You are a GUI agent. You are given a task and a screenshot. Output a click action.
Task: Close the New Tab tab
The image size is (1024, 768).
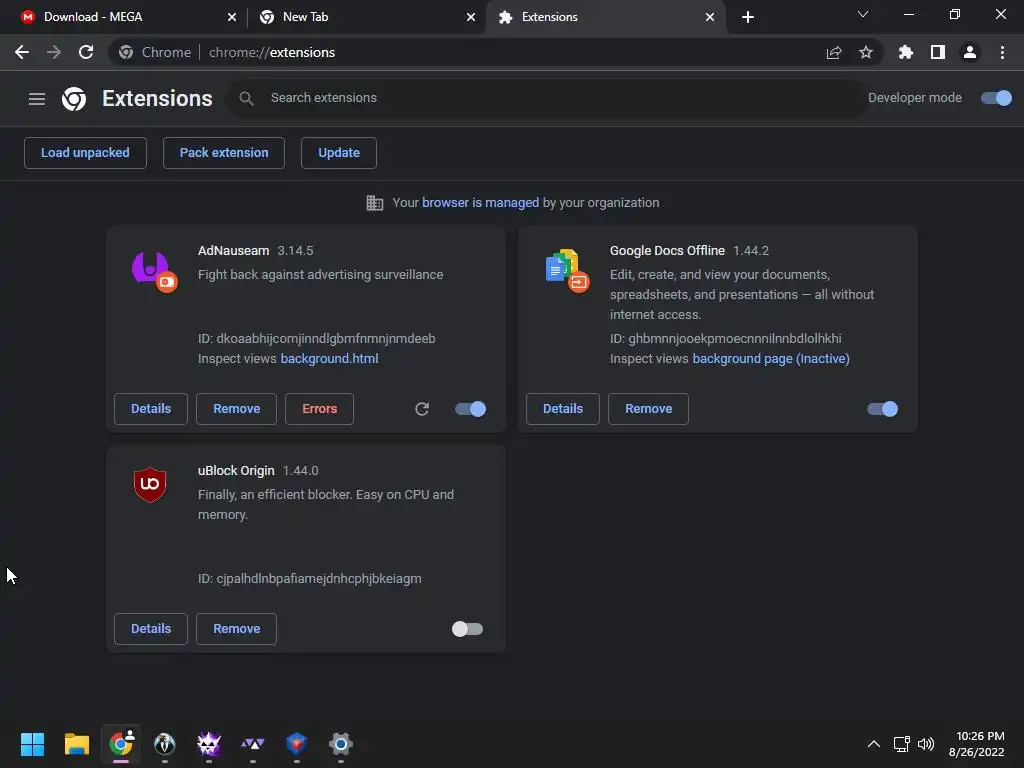click(x=471, y=17)
